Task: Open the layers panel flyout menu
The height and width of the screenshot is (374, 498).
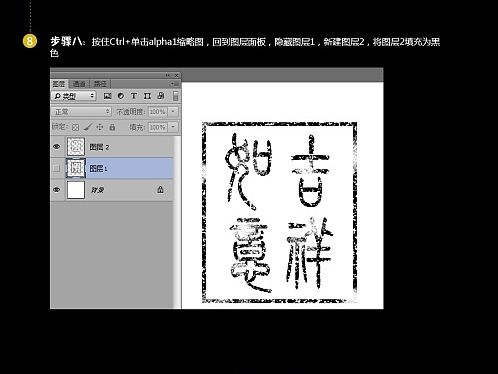Action: pyautogui.click(x=174, y=84)
